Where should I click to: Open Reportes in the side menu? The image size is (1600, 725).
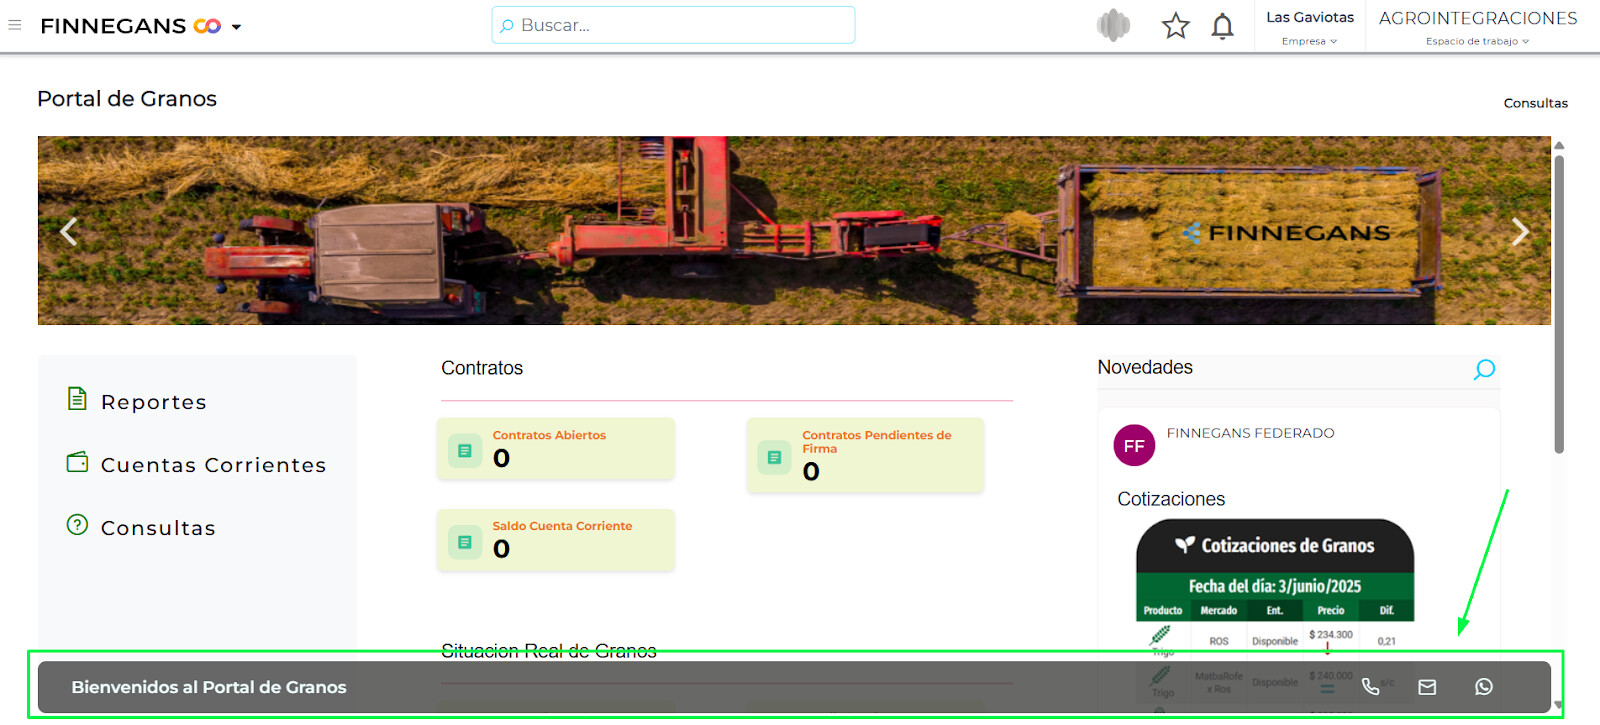(154, 402)
